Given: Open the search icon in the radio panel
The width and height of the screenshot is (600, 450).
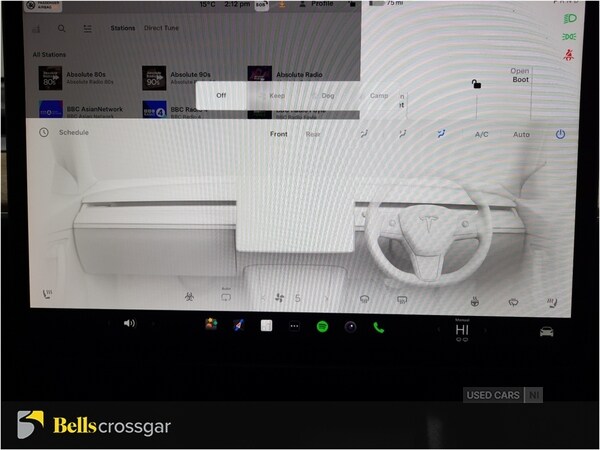Looking at the screenshot, I should (62, 28).
